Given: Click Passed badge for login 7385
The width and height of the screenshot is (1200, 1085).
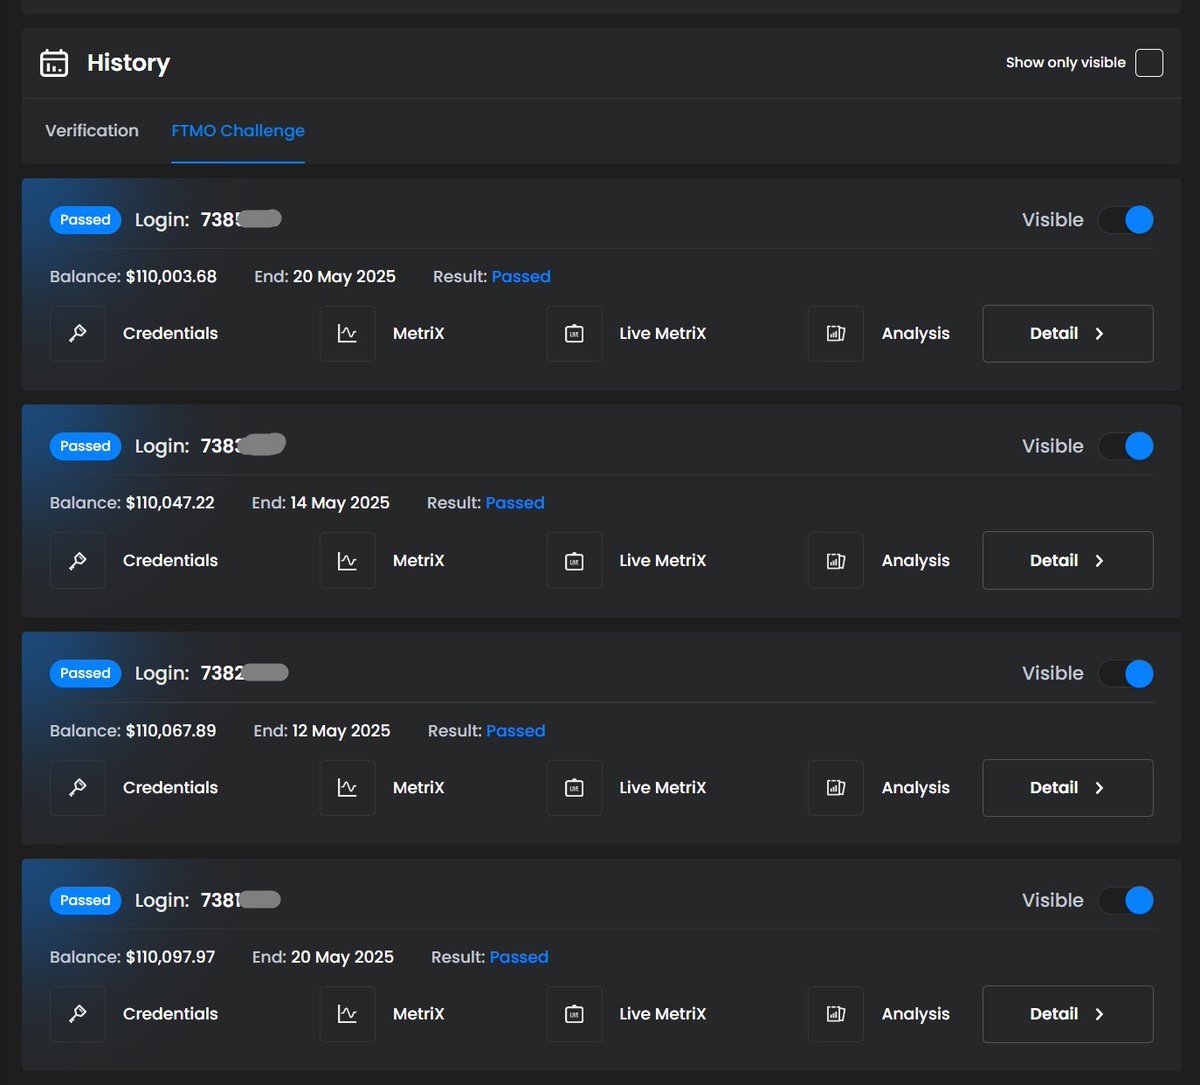Looking at the screenshot, I should 85,220.
